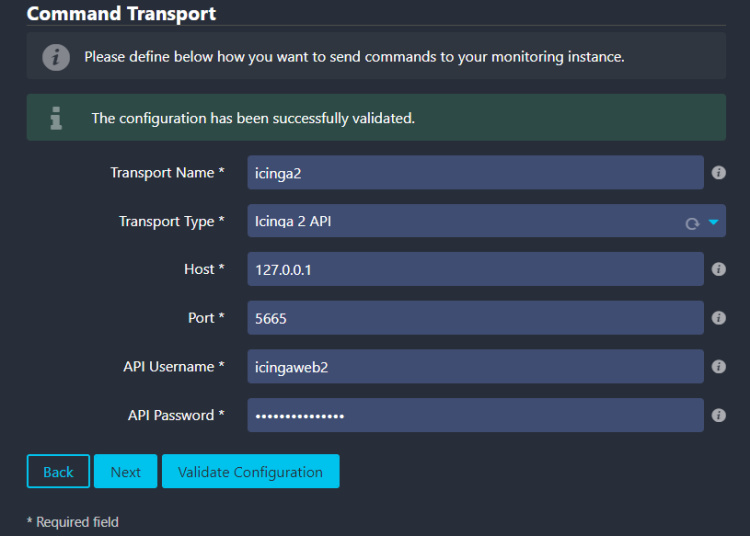Viewport: 750px width, 536px height.
Task: Select the Port field showing 5665
Action: point(475,318)
